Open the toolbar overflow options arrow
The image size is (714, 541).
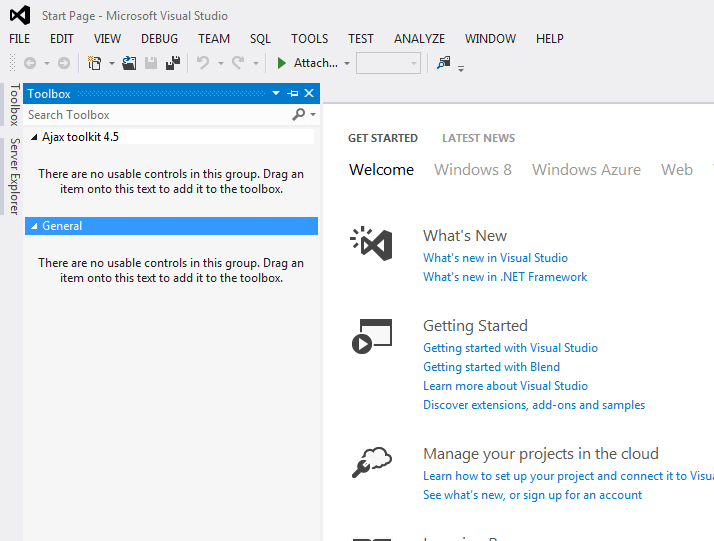point(461,69)
